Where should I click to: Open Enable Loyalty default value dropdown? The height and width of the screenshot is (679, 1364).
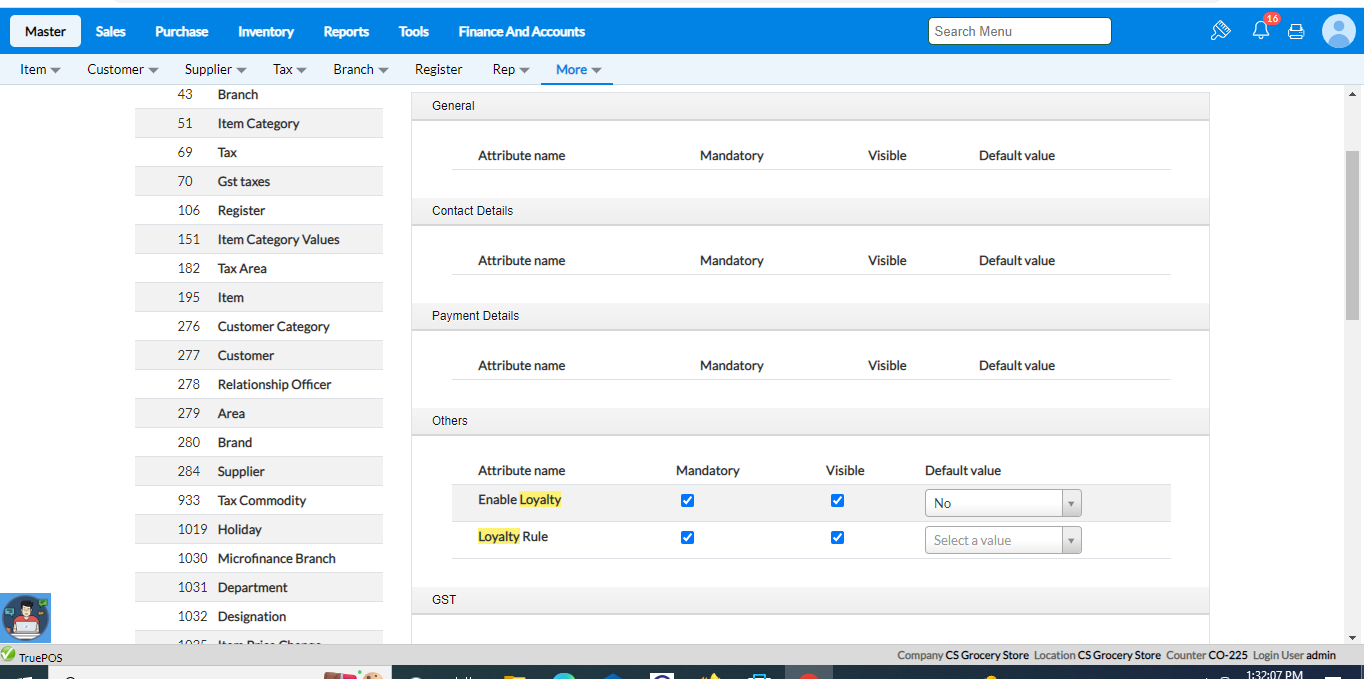click(x=1003, y=503)
